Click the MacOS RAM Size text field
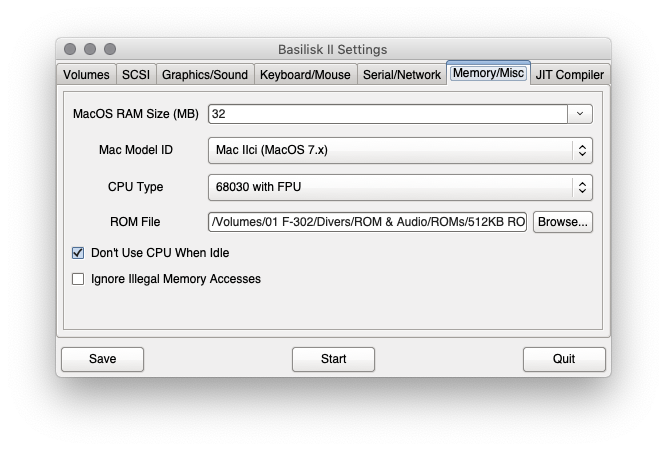 pyautogui.click(x=388, y=114)
